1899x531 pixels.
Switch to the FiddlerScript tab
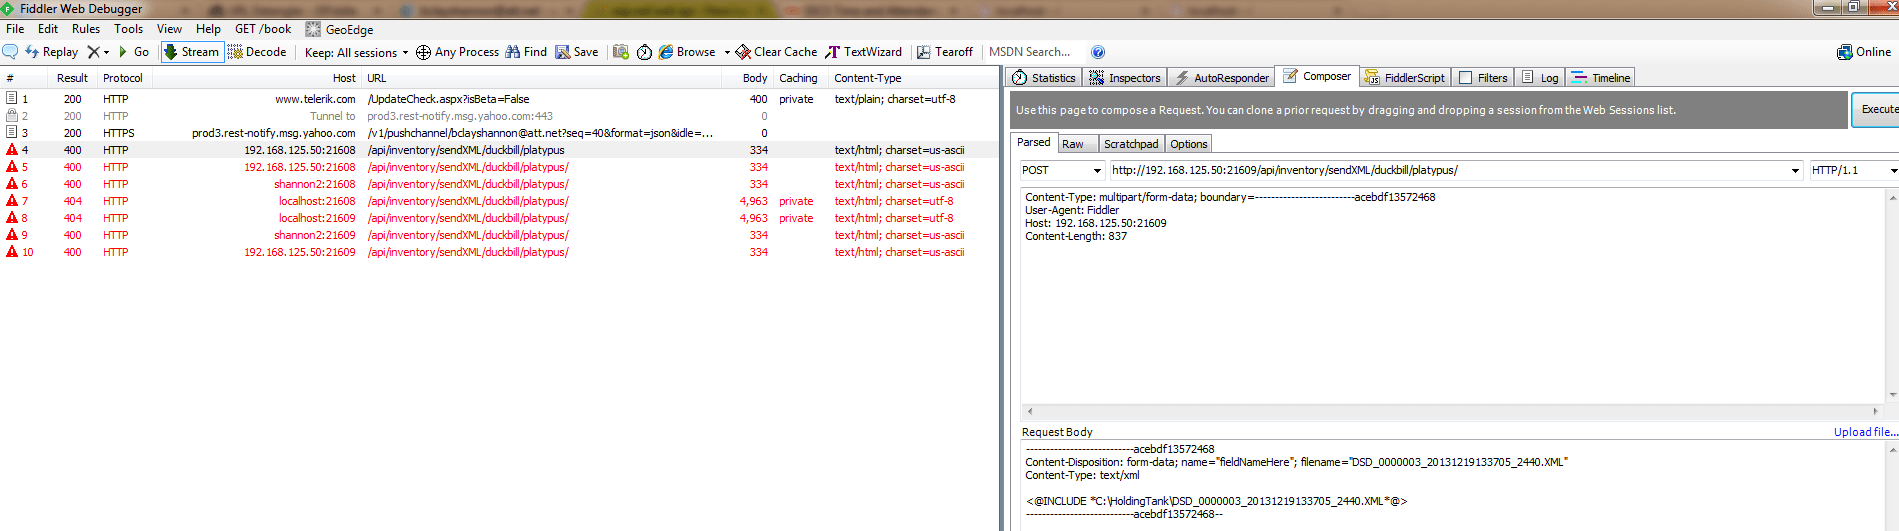pos(1405,78)
